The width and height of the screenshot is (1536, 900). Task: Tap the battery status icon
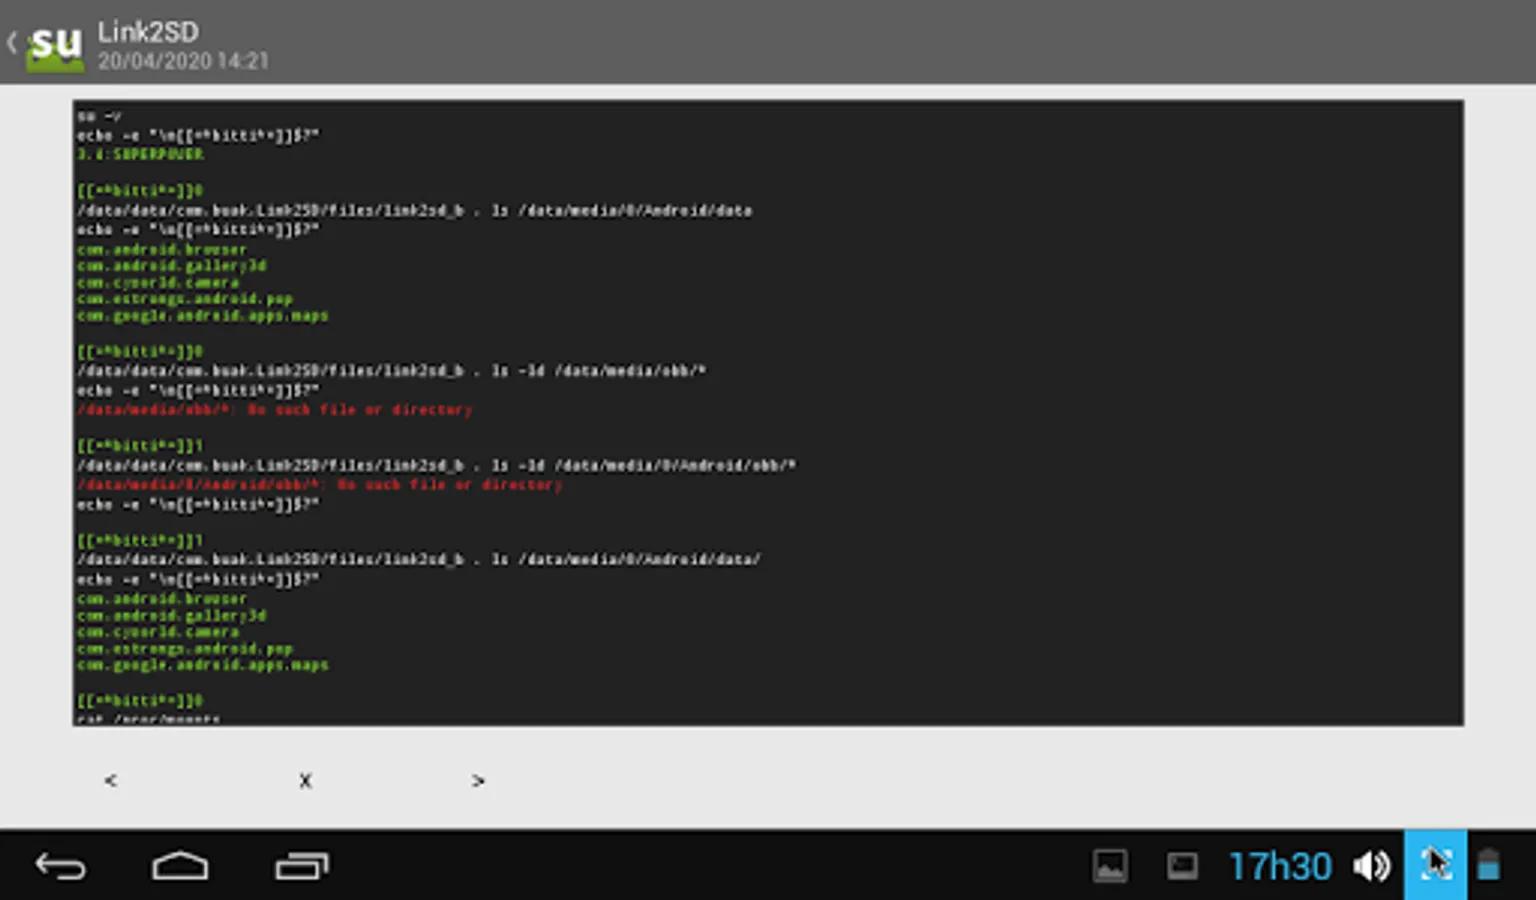1488,865
